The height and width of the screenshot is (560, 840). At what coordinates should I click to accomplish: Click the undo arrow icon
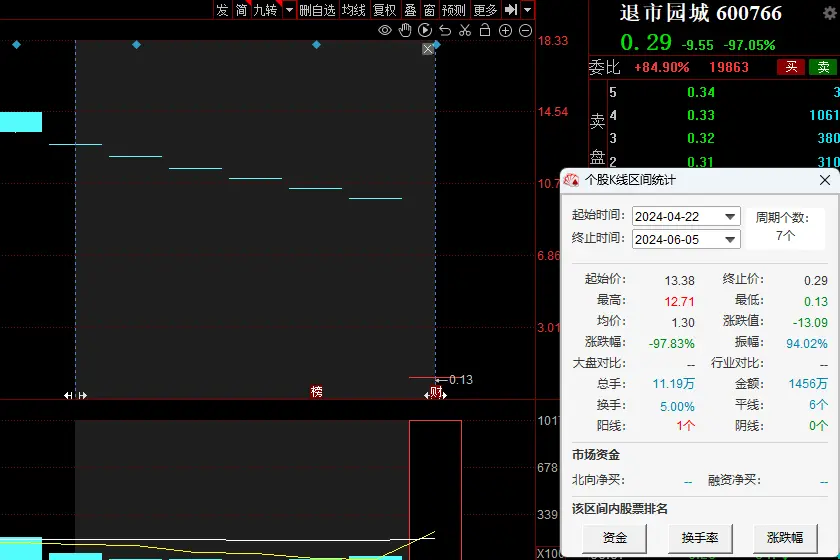click(445, 31)
